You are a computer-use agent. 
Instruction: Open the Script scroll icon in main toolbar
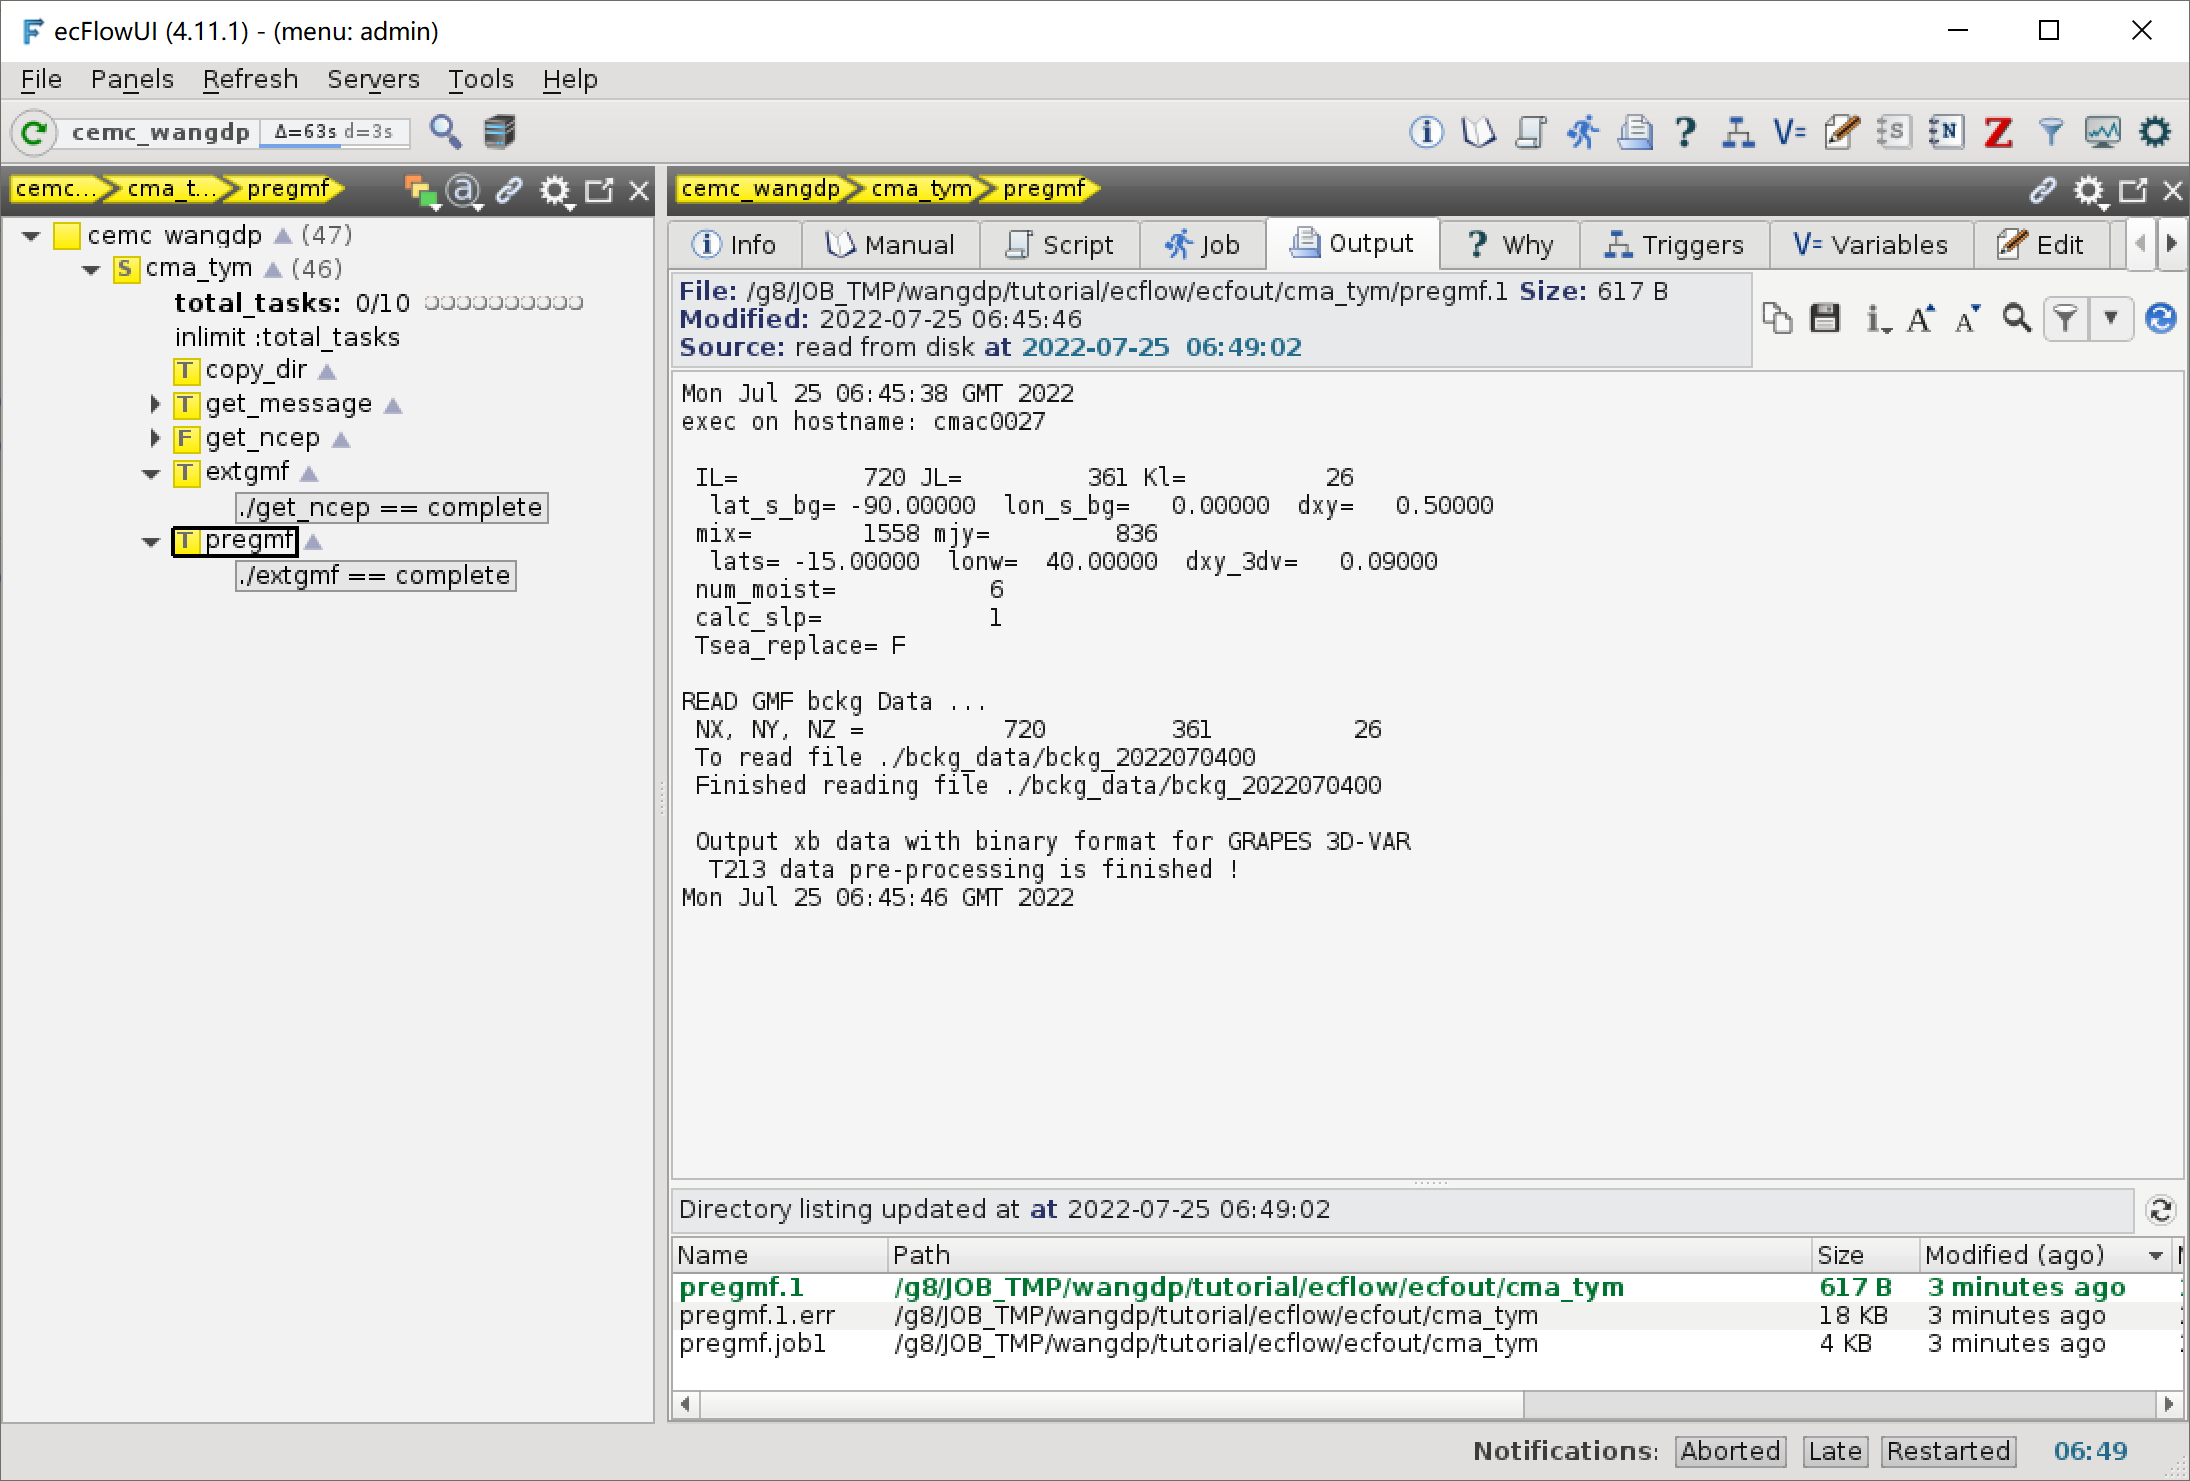tap(1530, 132)
